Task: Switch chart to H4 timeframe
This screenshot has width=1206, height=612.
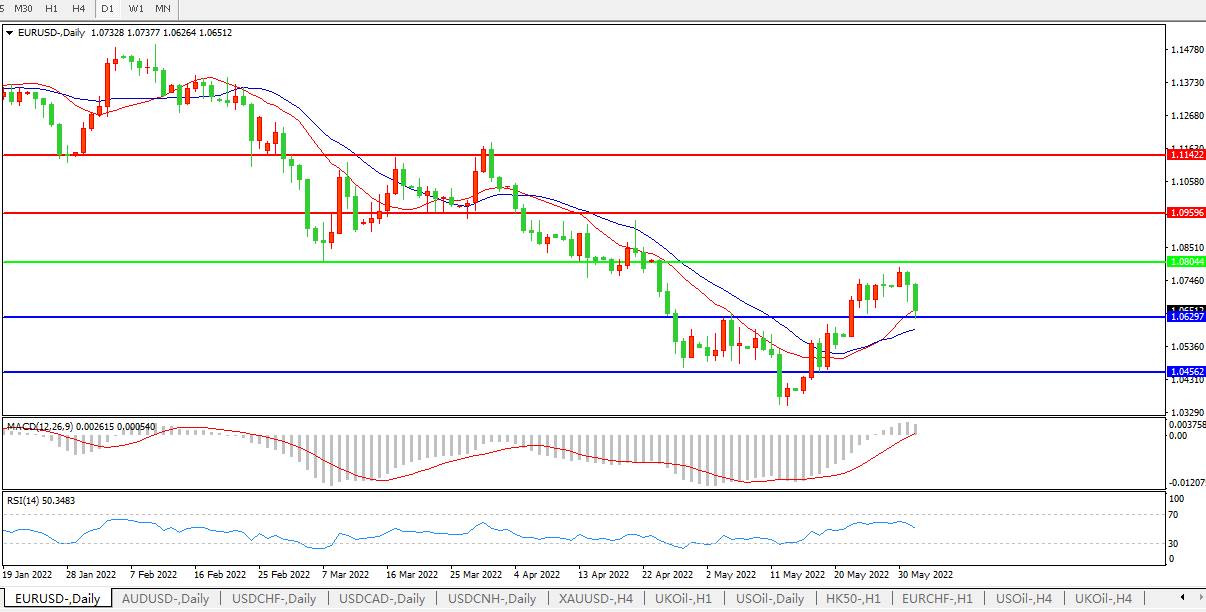Action: click(x=79, y=9)
